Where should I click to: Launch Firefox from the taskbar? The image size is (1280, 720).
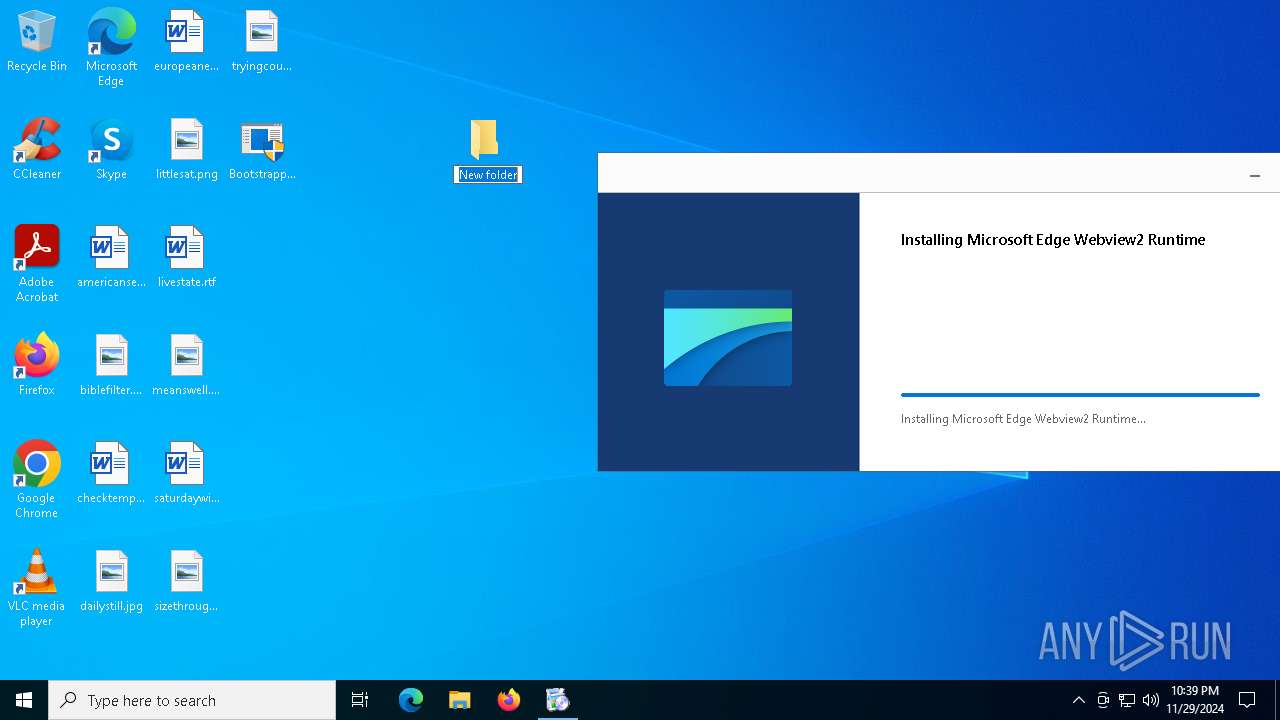coord(509,700)
